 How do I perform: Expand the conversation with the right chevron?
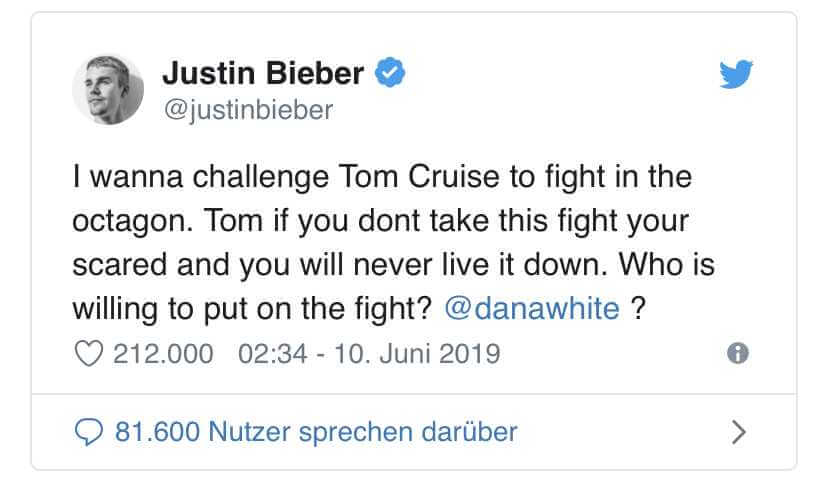[x=739, y=432]
